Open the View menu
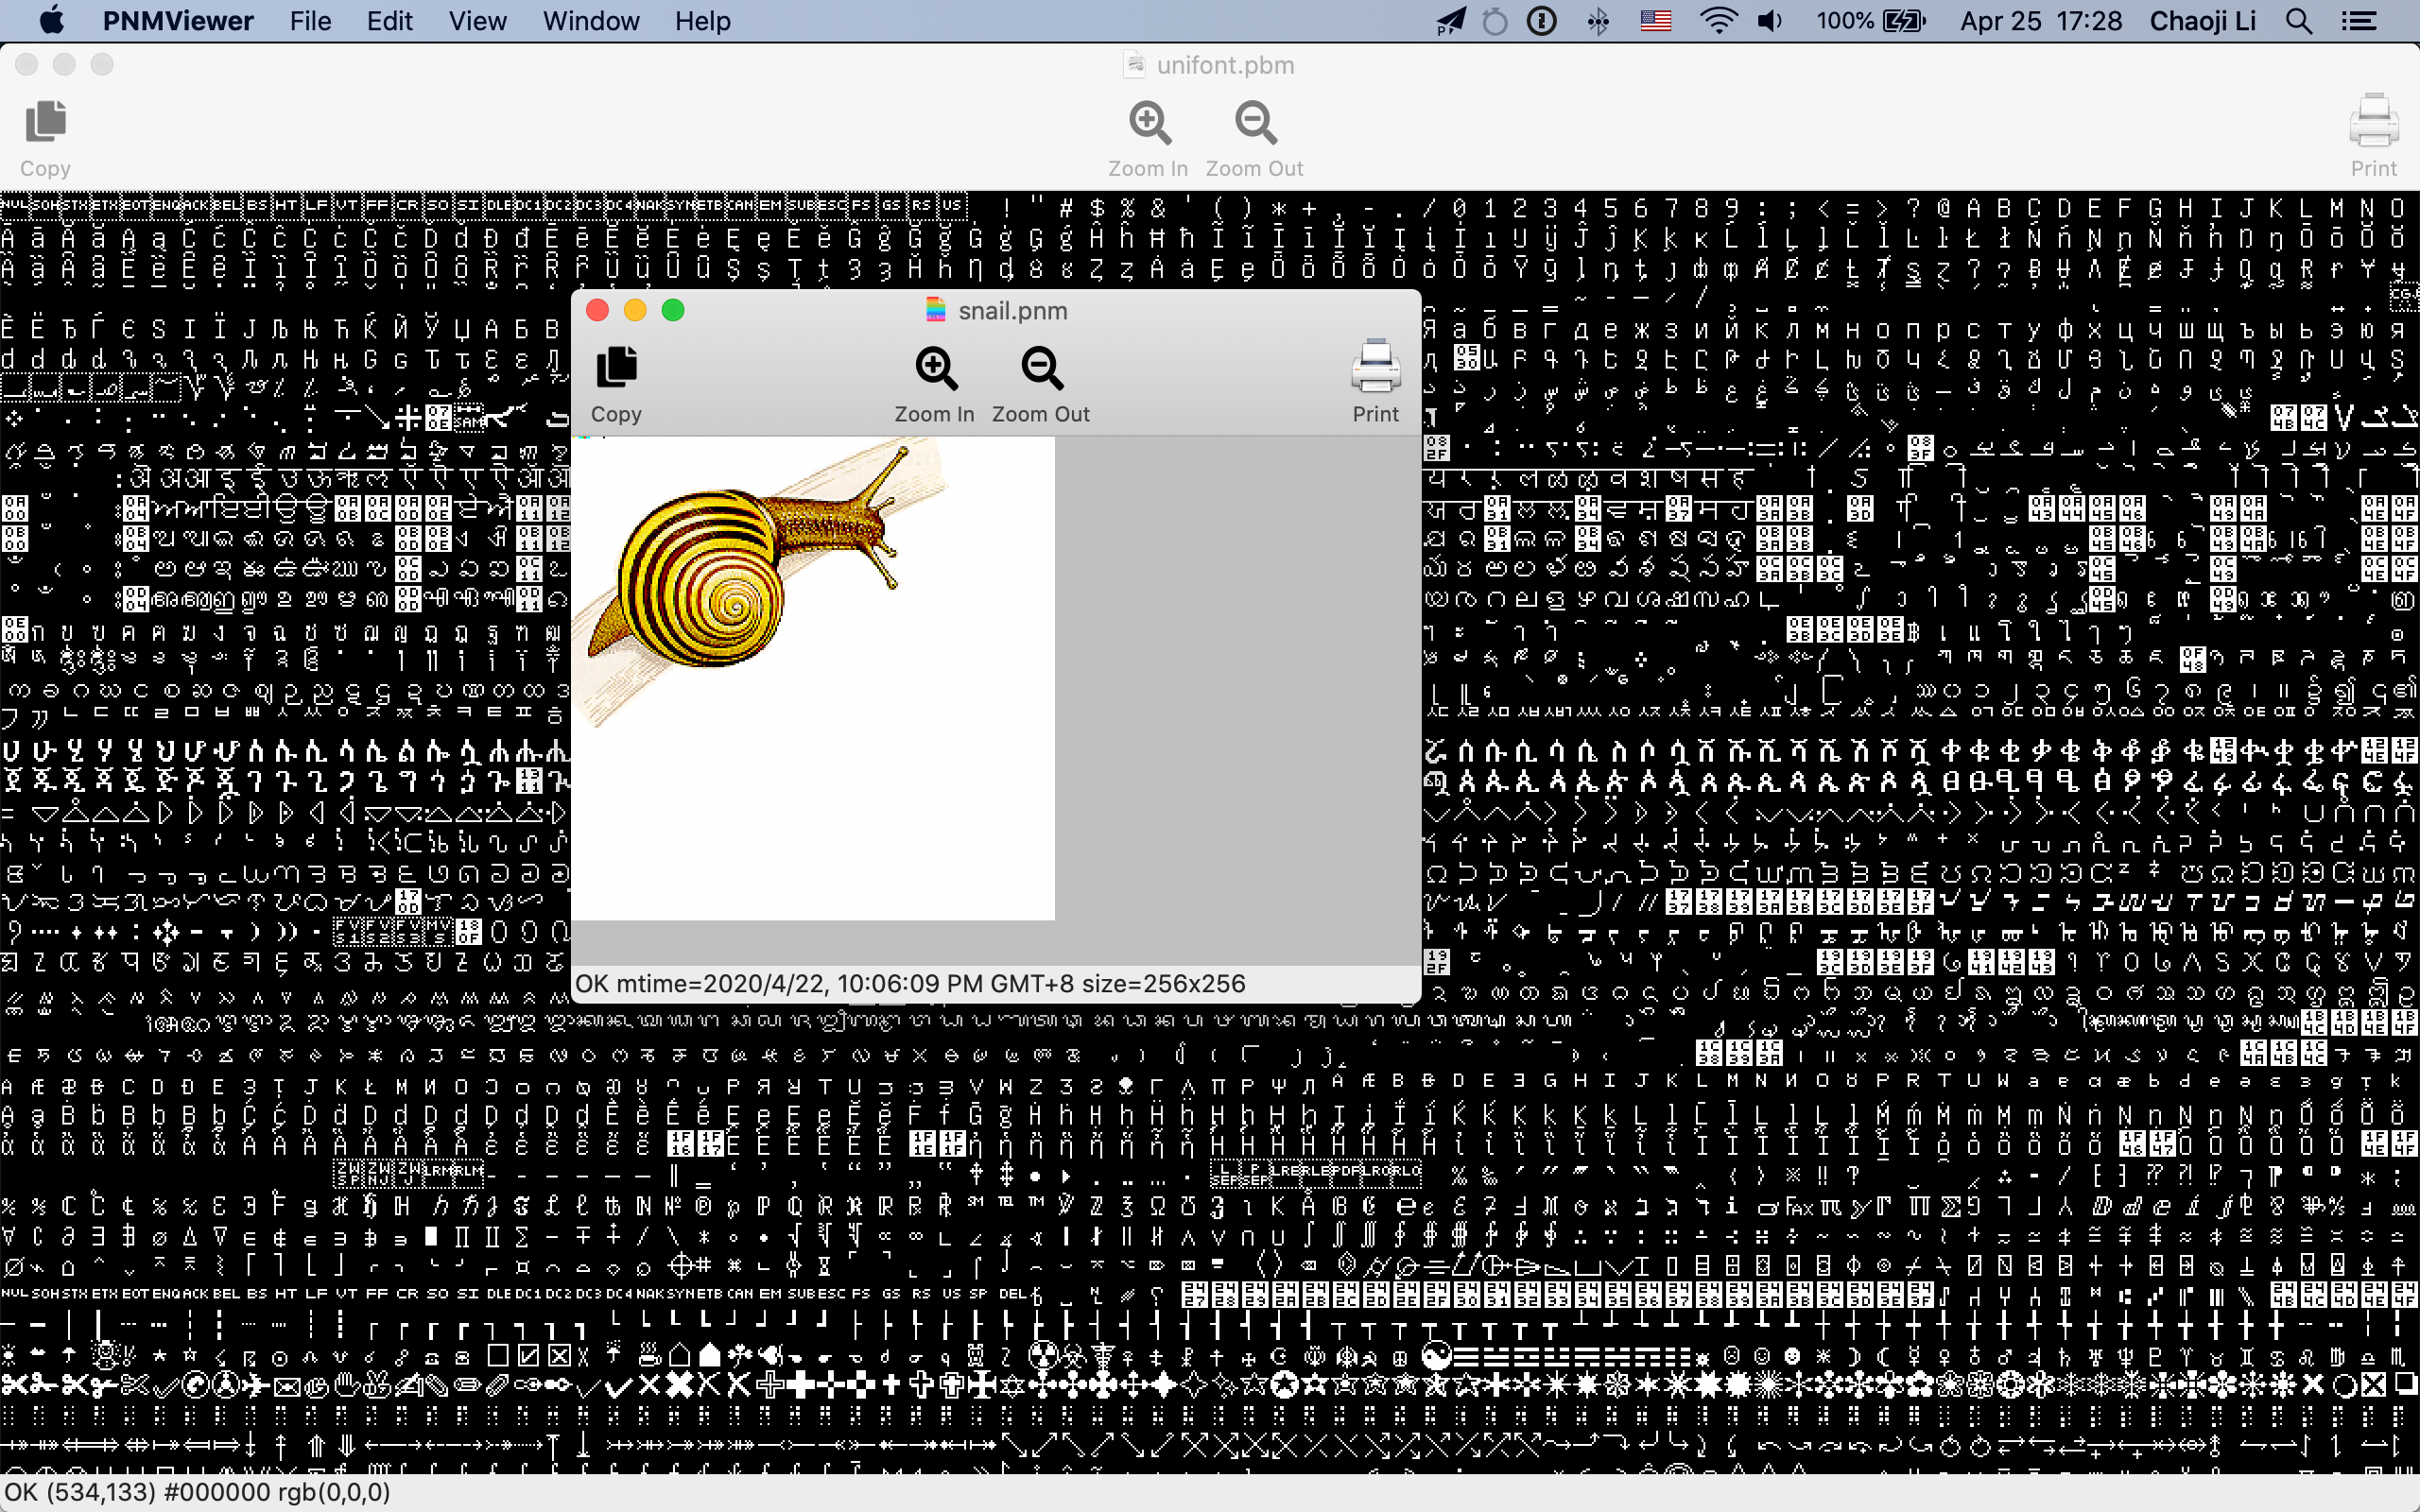 (477, 21)
